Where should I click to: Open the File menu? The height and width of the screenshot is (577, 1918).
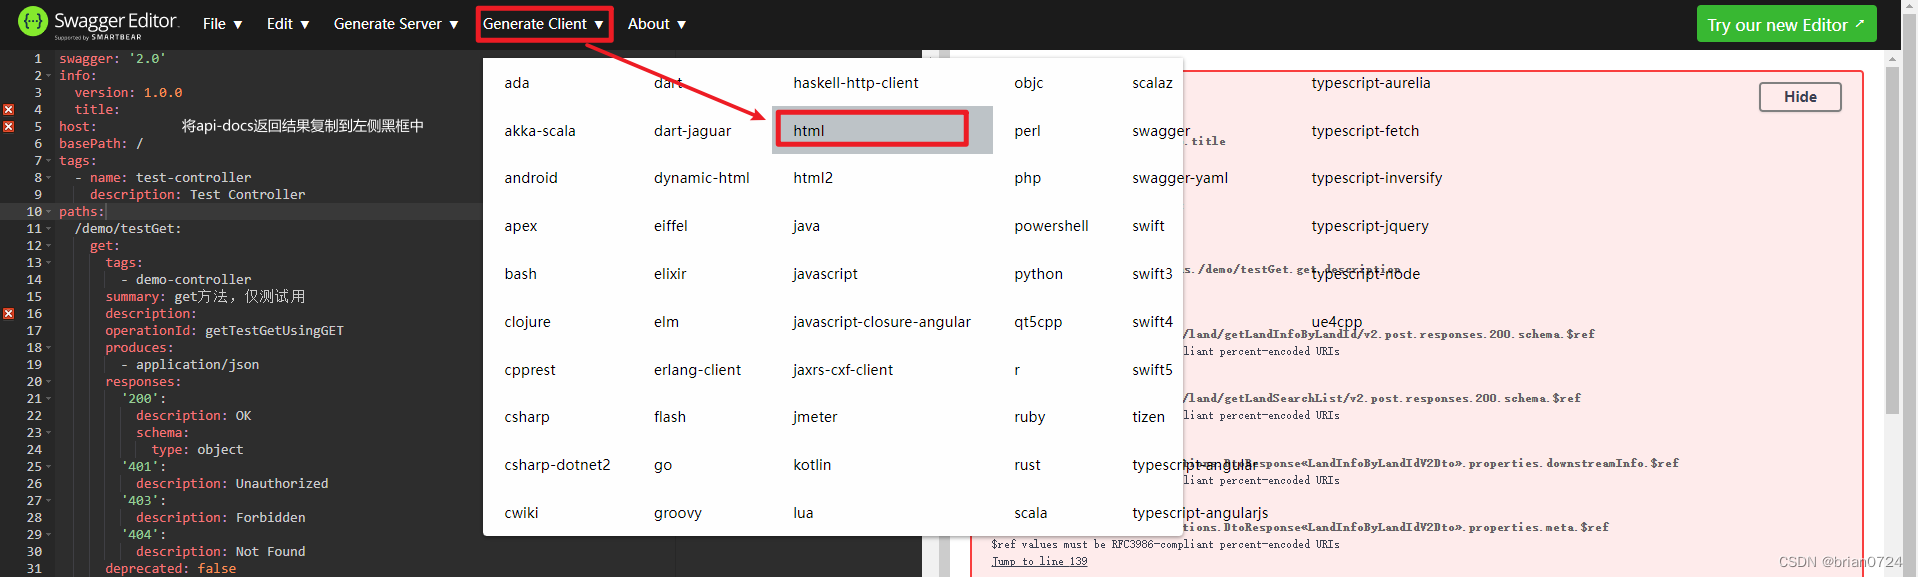222,24
